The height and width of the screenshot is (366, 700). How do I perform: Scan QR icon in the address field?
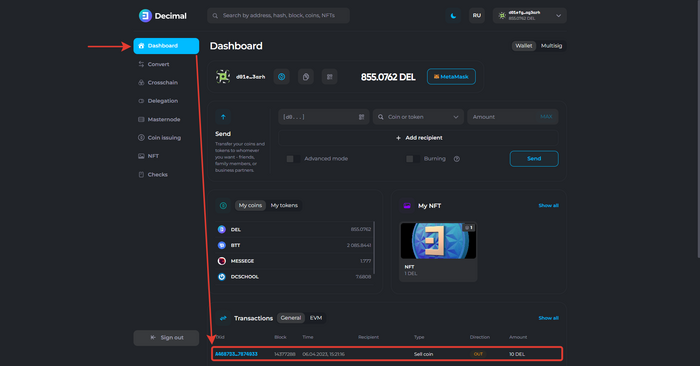point(362,117)
